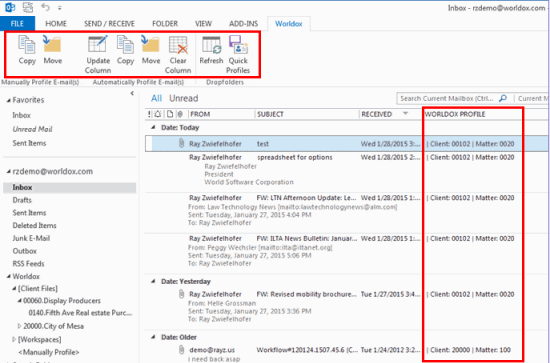Expand the 20000.City of Mesa node
Viewport: 550px width, 363px height.
point(20,326)
